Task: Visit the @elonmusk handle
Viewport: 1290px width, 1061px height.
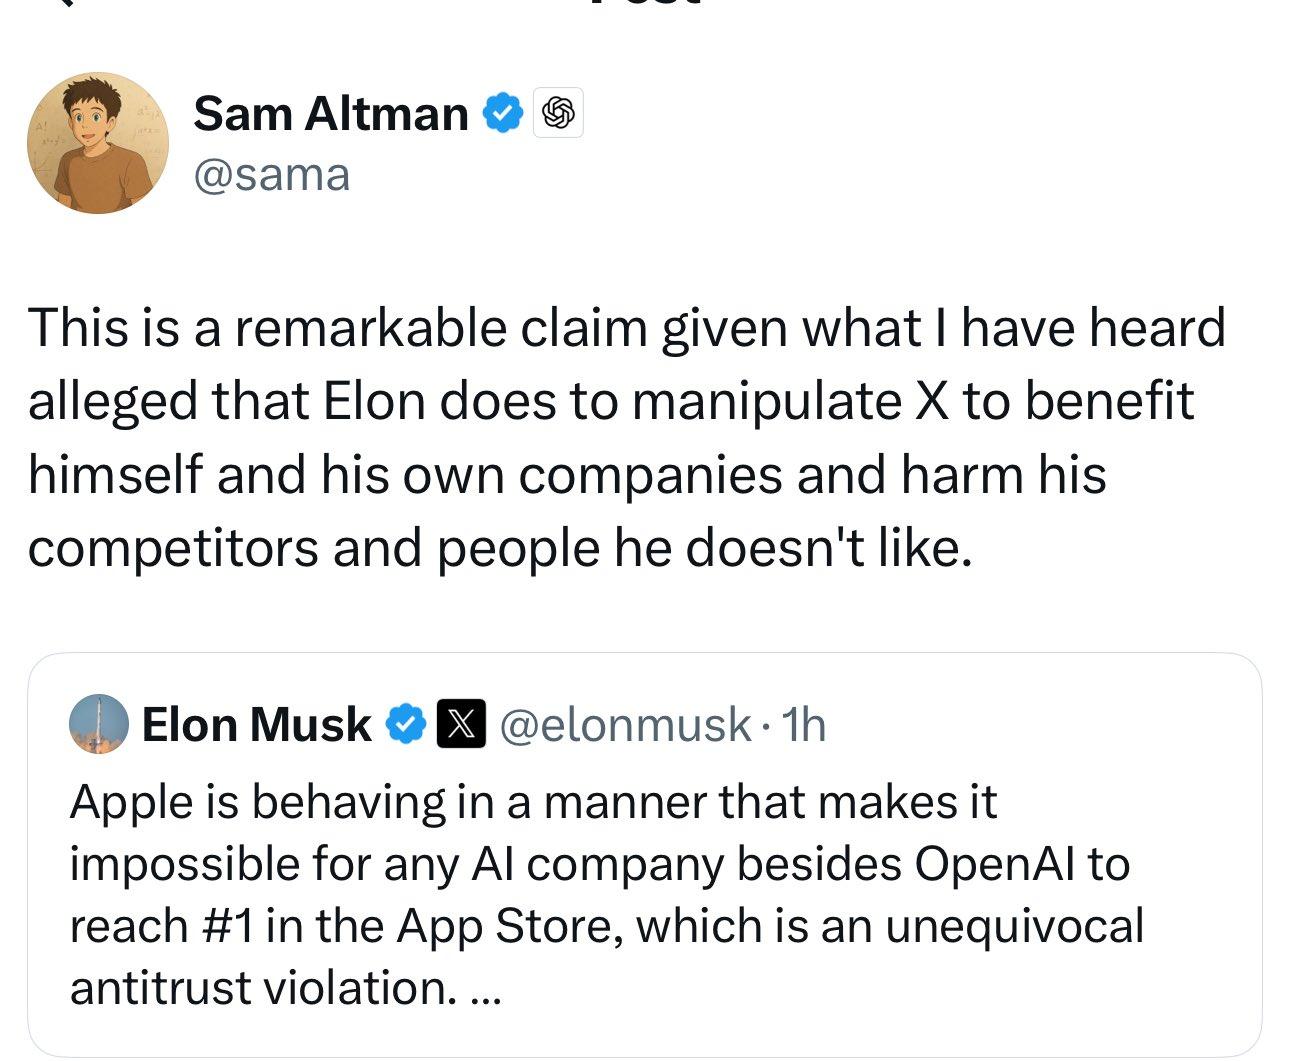Action: pos(624,724)
